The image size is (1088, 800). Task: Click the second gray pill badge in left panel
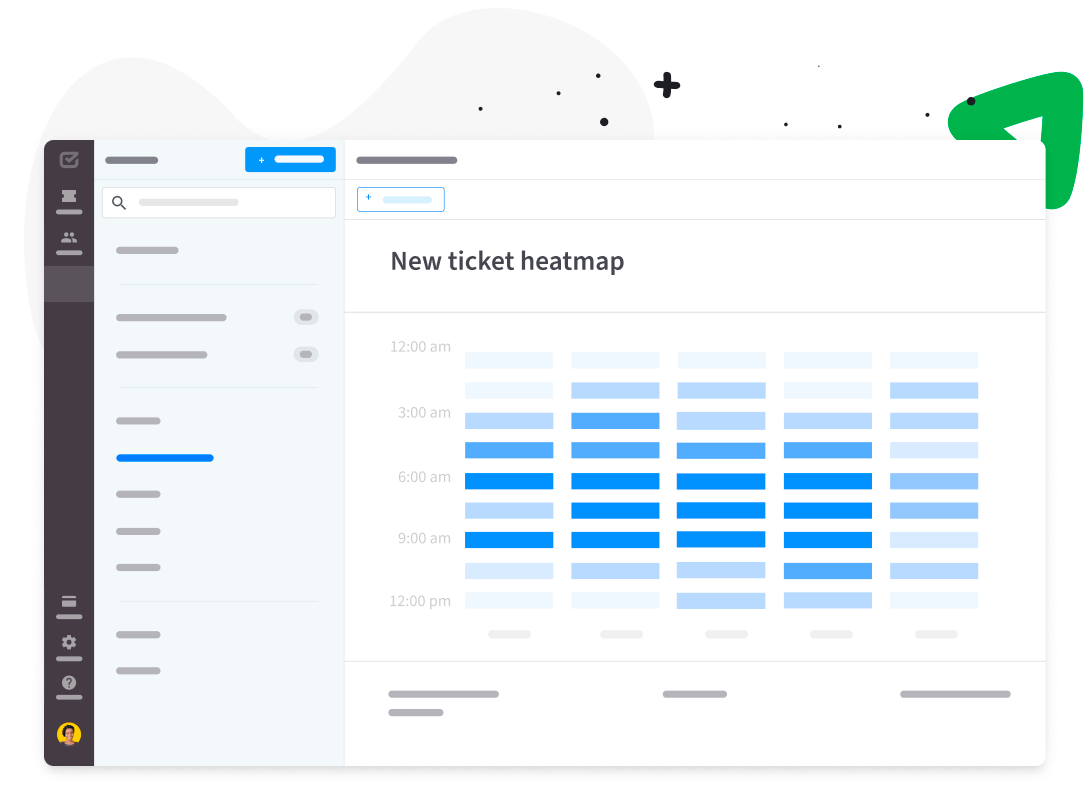click(x=306, y=354)
